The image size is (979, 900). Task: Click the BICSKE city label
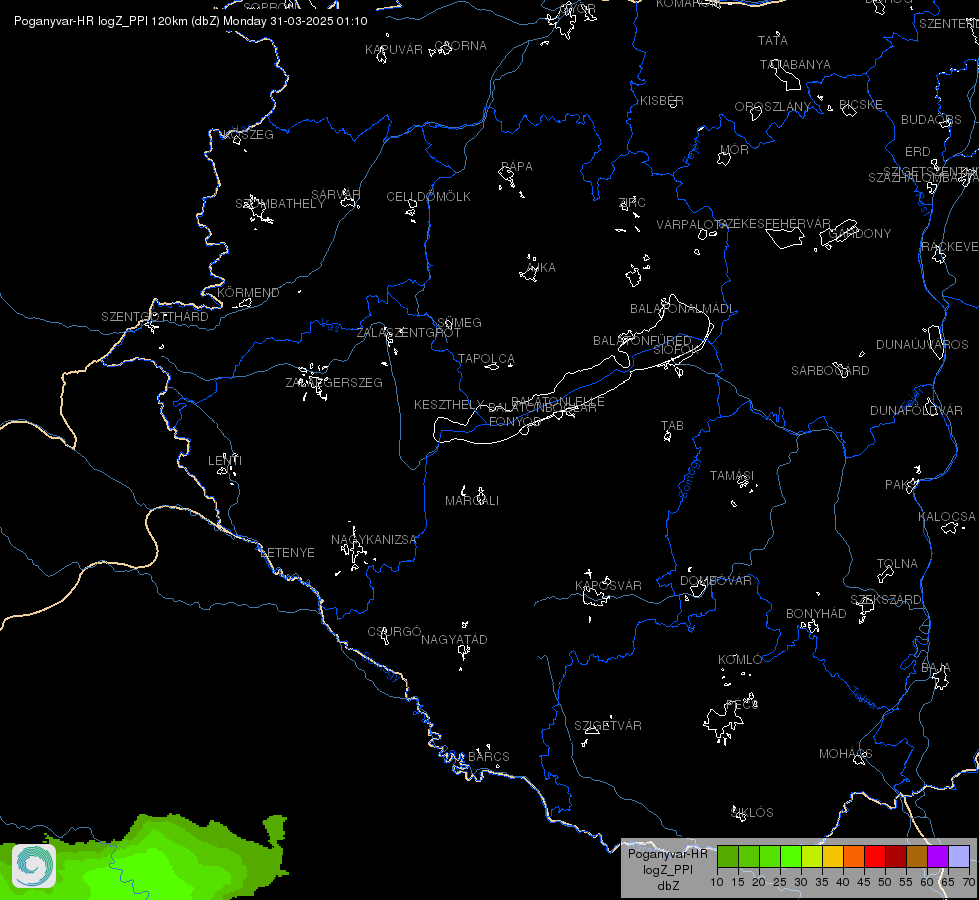pyautogui.click(x=860, y=104)
